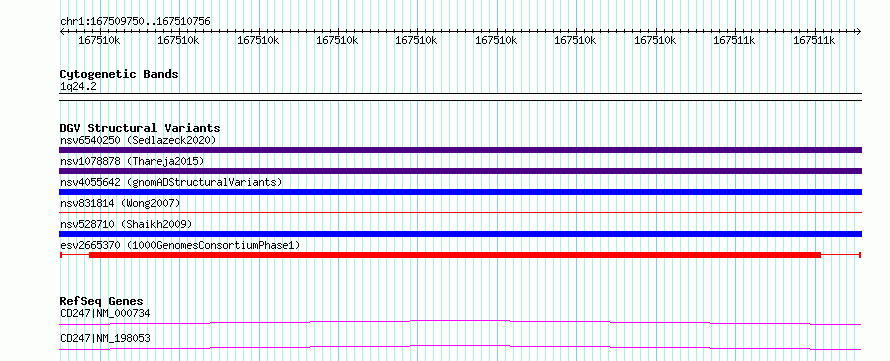Image resolution: width=890 pixels, height=361 pixels.
Task: Click the RefSeq Genes track title
Action: click(102, 301)
